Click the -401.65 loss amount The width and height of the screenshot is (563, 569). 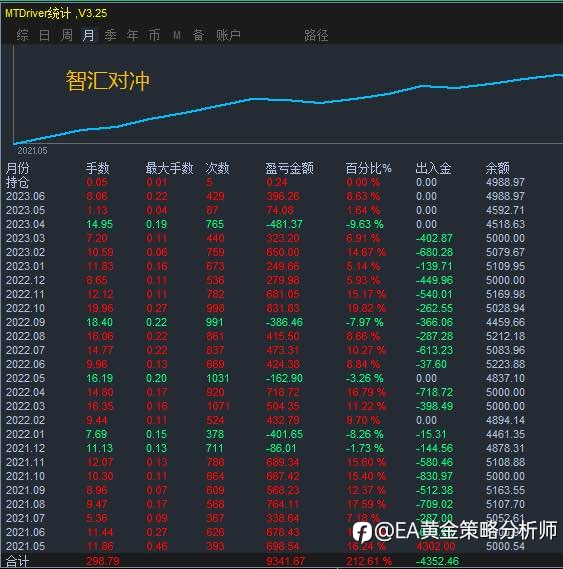284,434
